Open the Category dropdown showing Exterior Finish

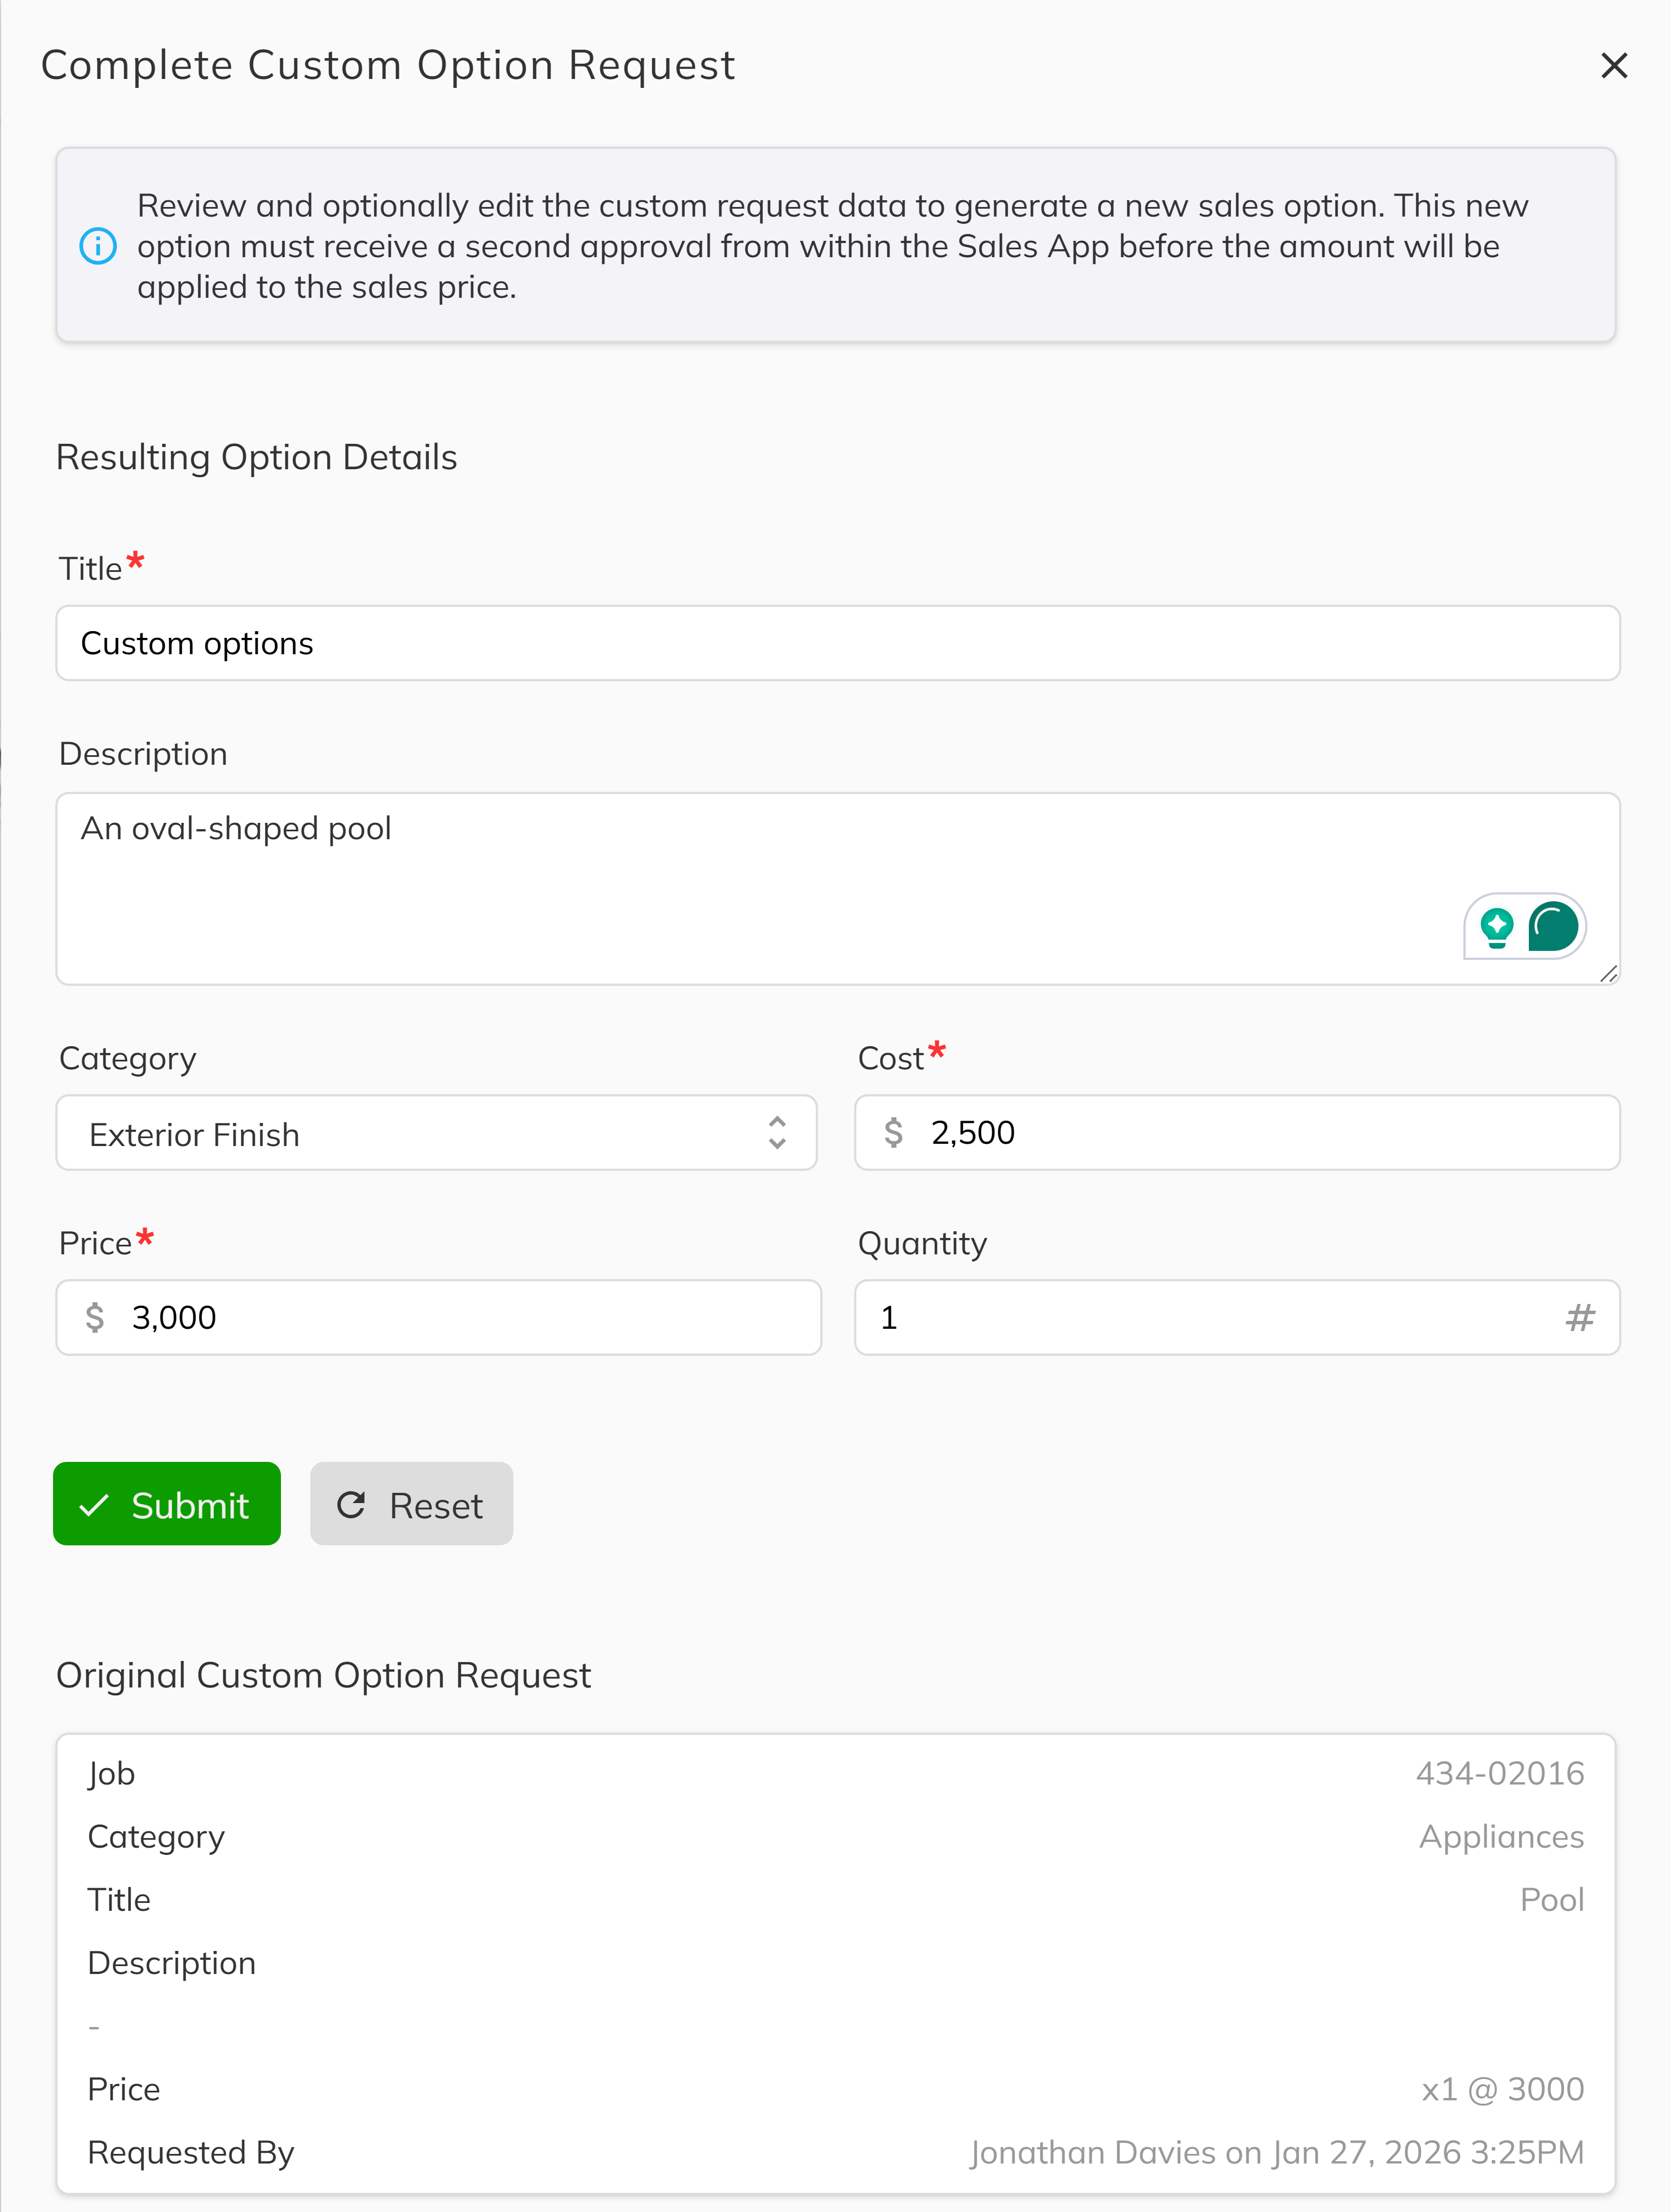pos(437,1132)
